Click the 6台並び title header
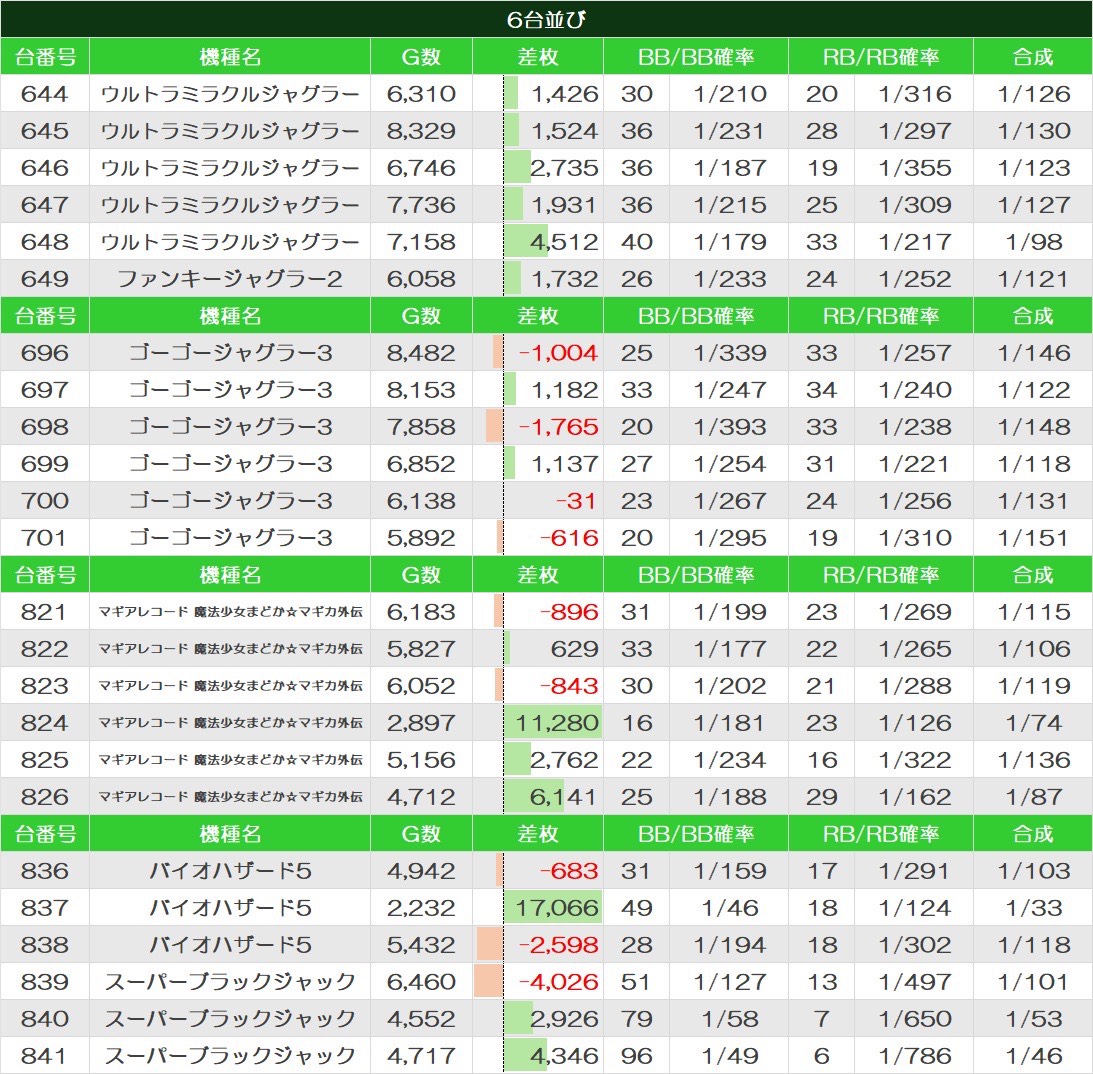The height and width of the screenshot is (1074, 1093). pyautogui.click(x=546, y=19)
